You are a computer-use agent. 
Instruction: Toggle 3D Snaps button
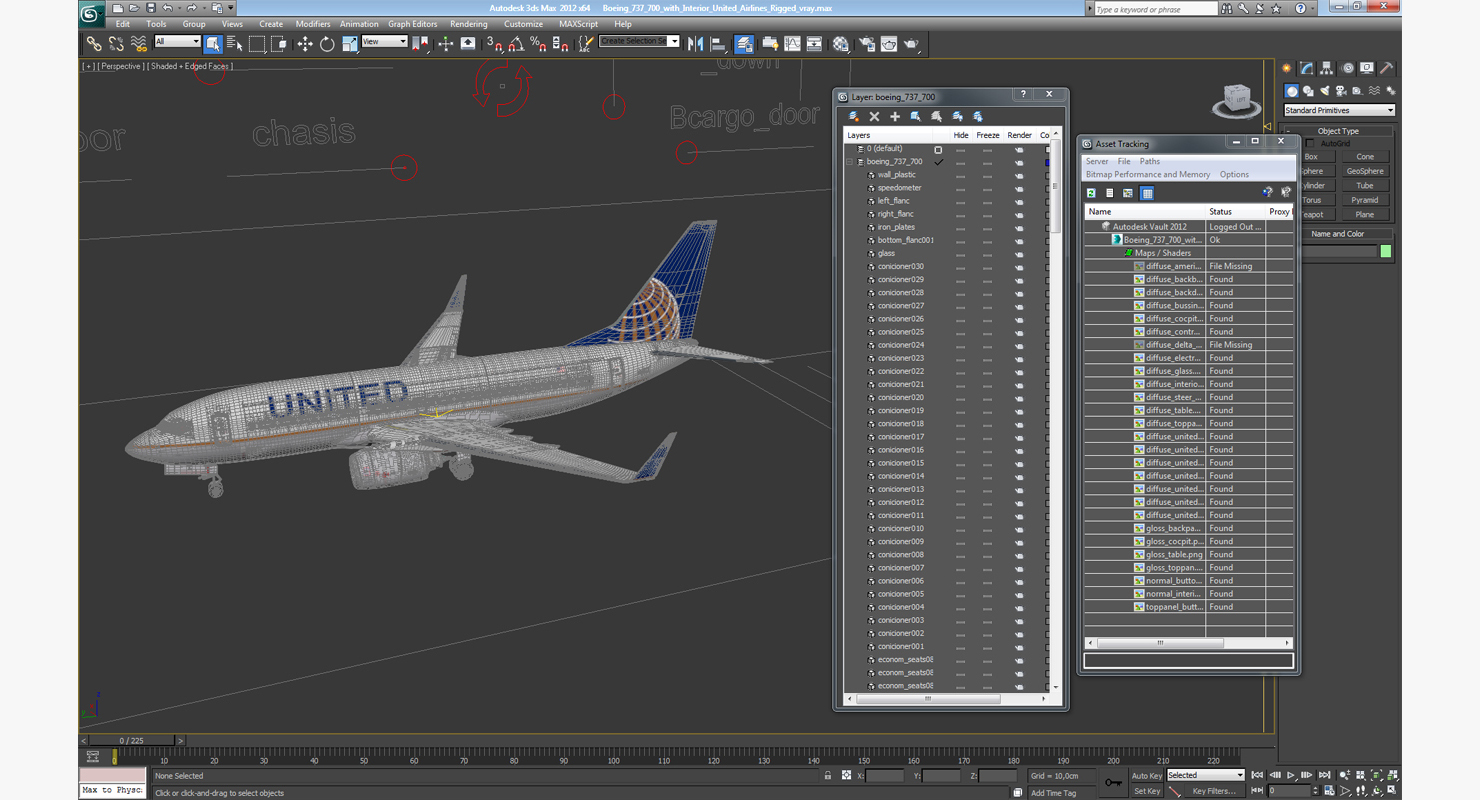pyautogui.click(x=494, y=44)
